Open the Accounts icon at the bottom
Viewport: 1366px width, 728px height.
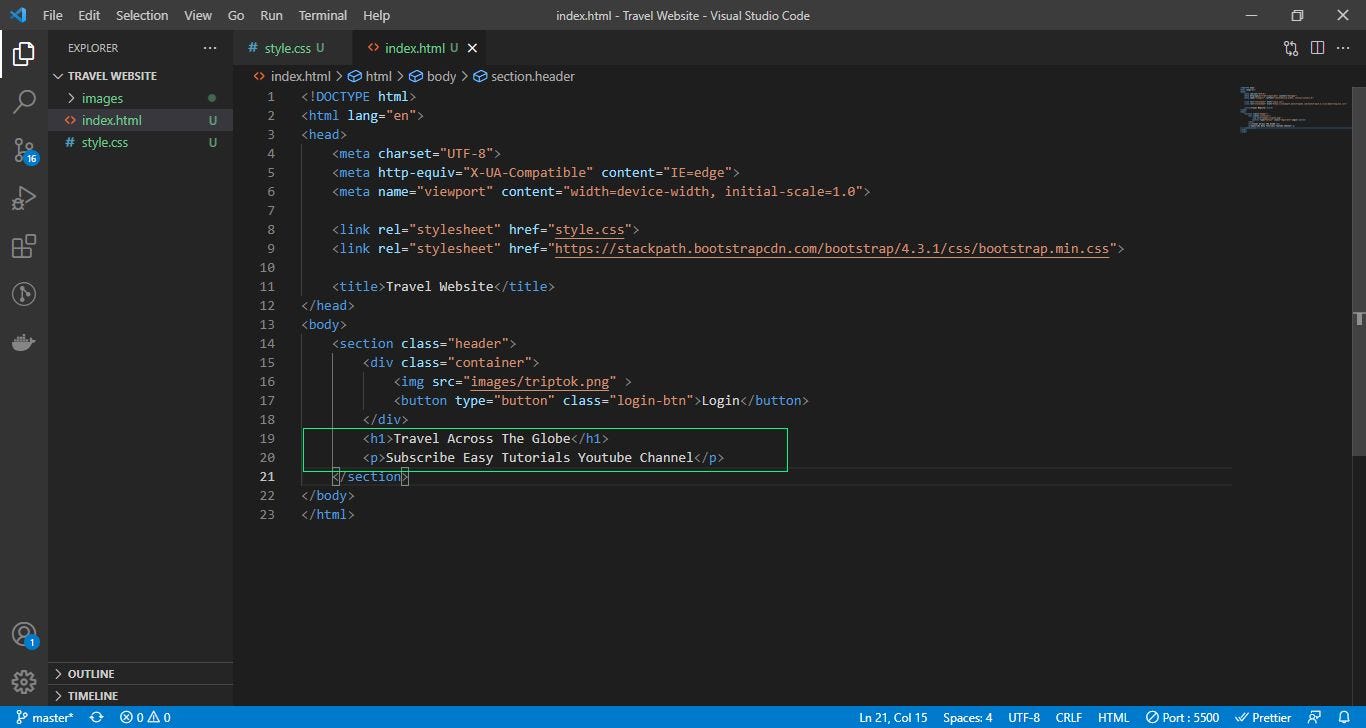(x=24, y=633)
